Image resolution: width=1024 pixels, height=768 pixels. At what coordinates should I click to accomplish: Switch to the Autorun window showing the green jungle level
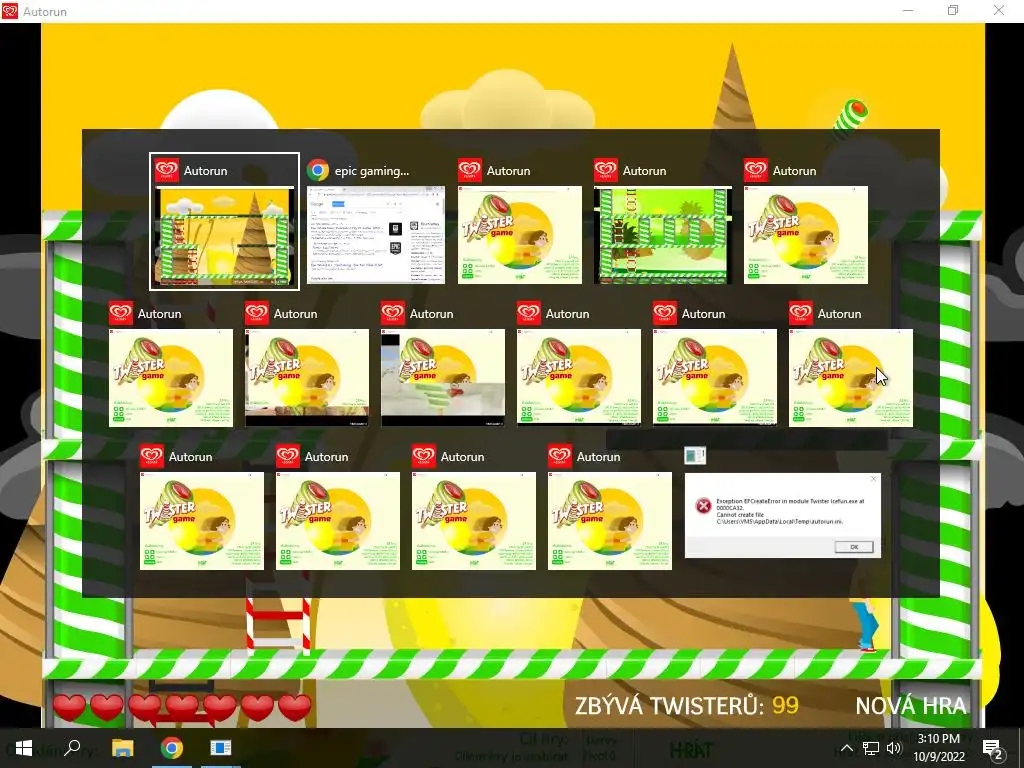tap(662, 234)
